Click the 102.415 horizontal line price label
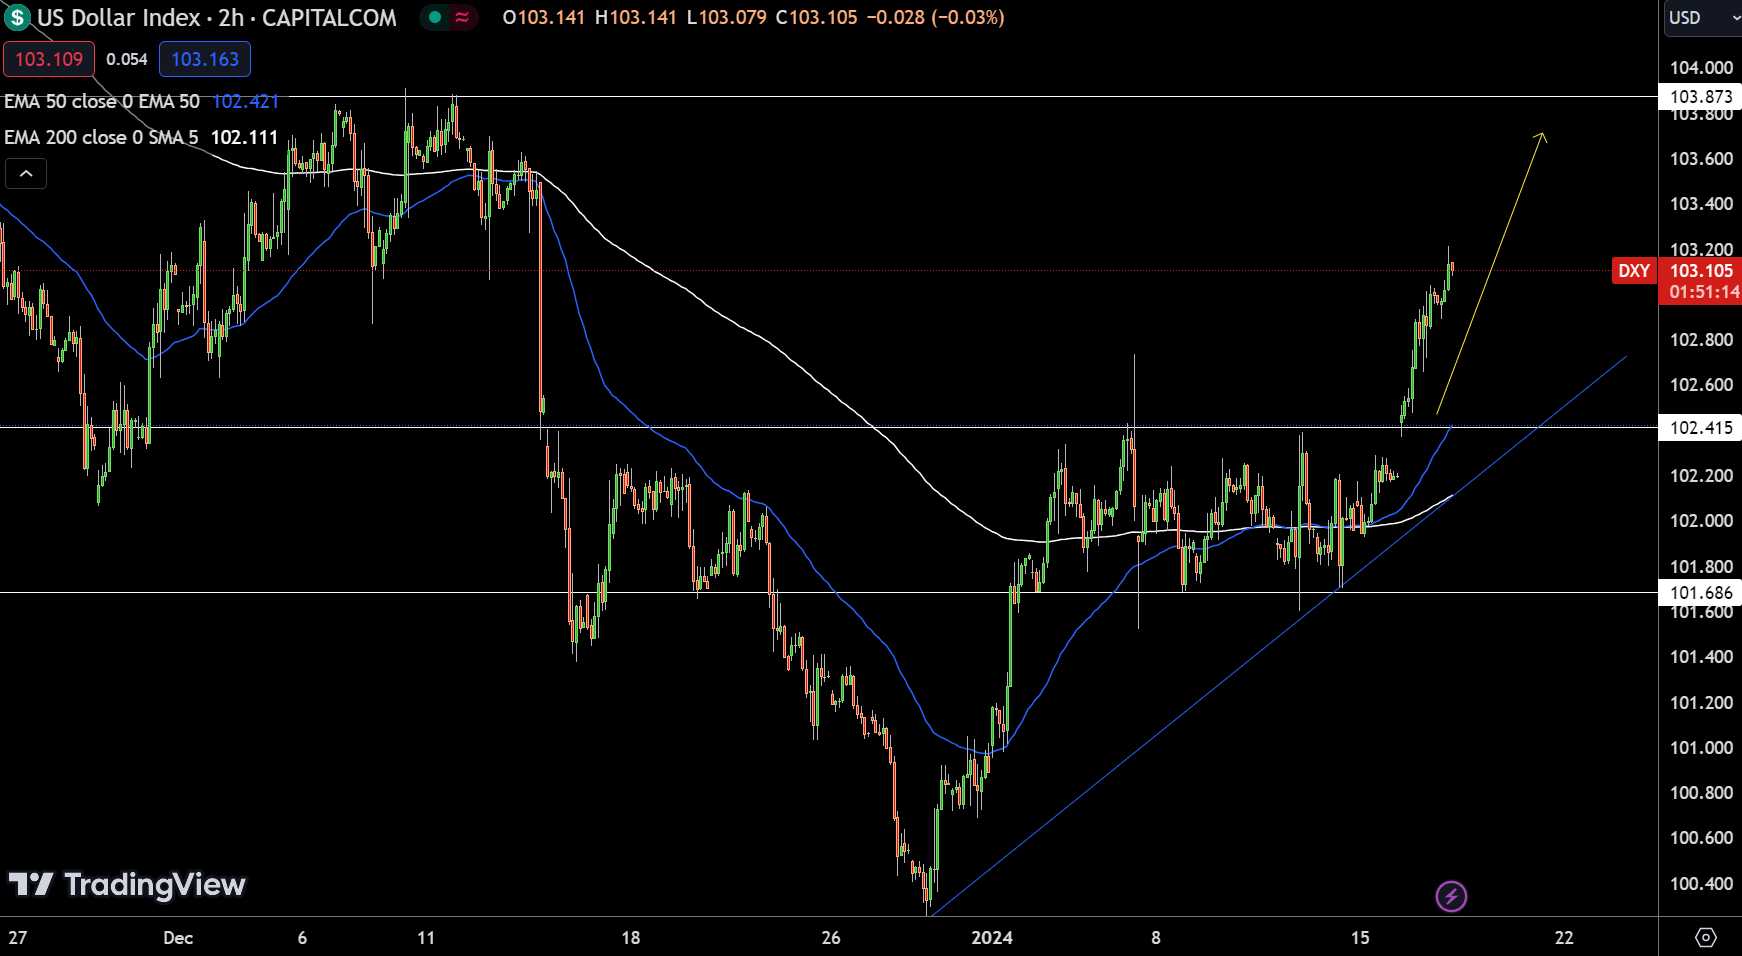This screenshot has width=1742, height=956. tap(1701, 428)
